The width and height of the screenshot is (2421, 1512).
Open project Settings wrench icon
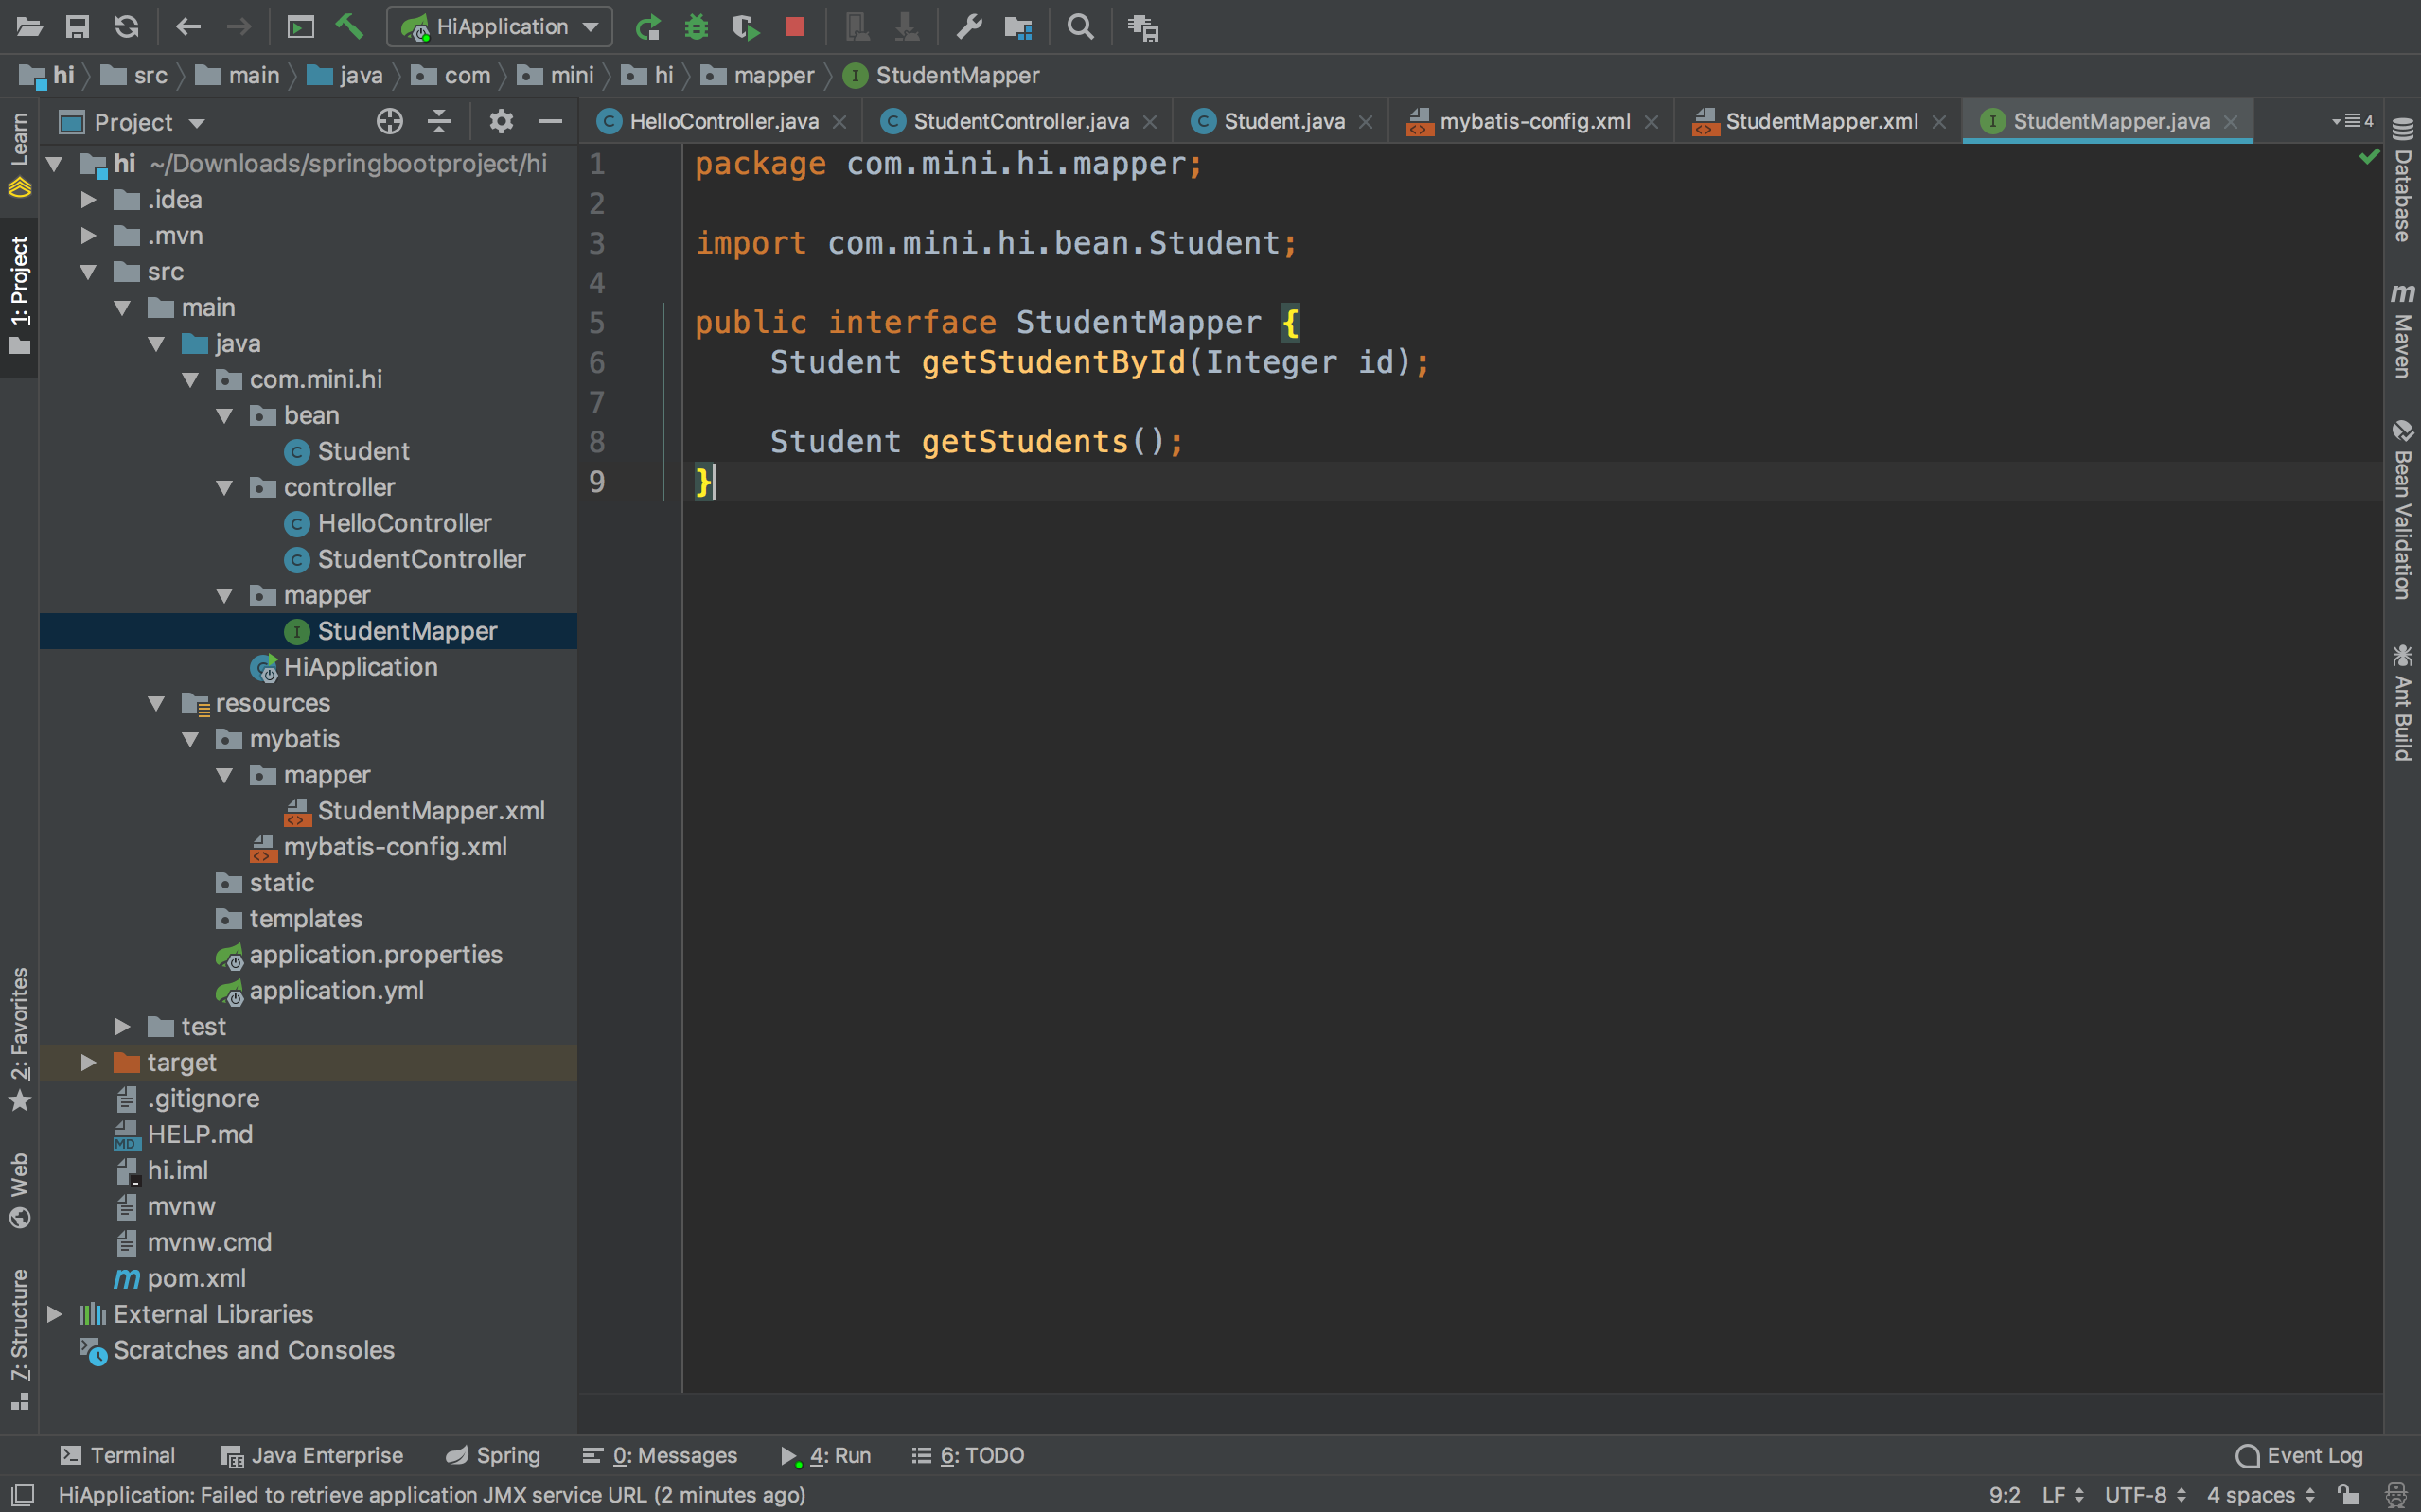coord(969,27)
